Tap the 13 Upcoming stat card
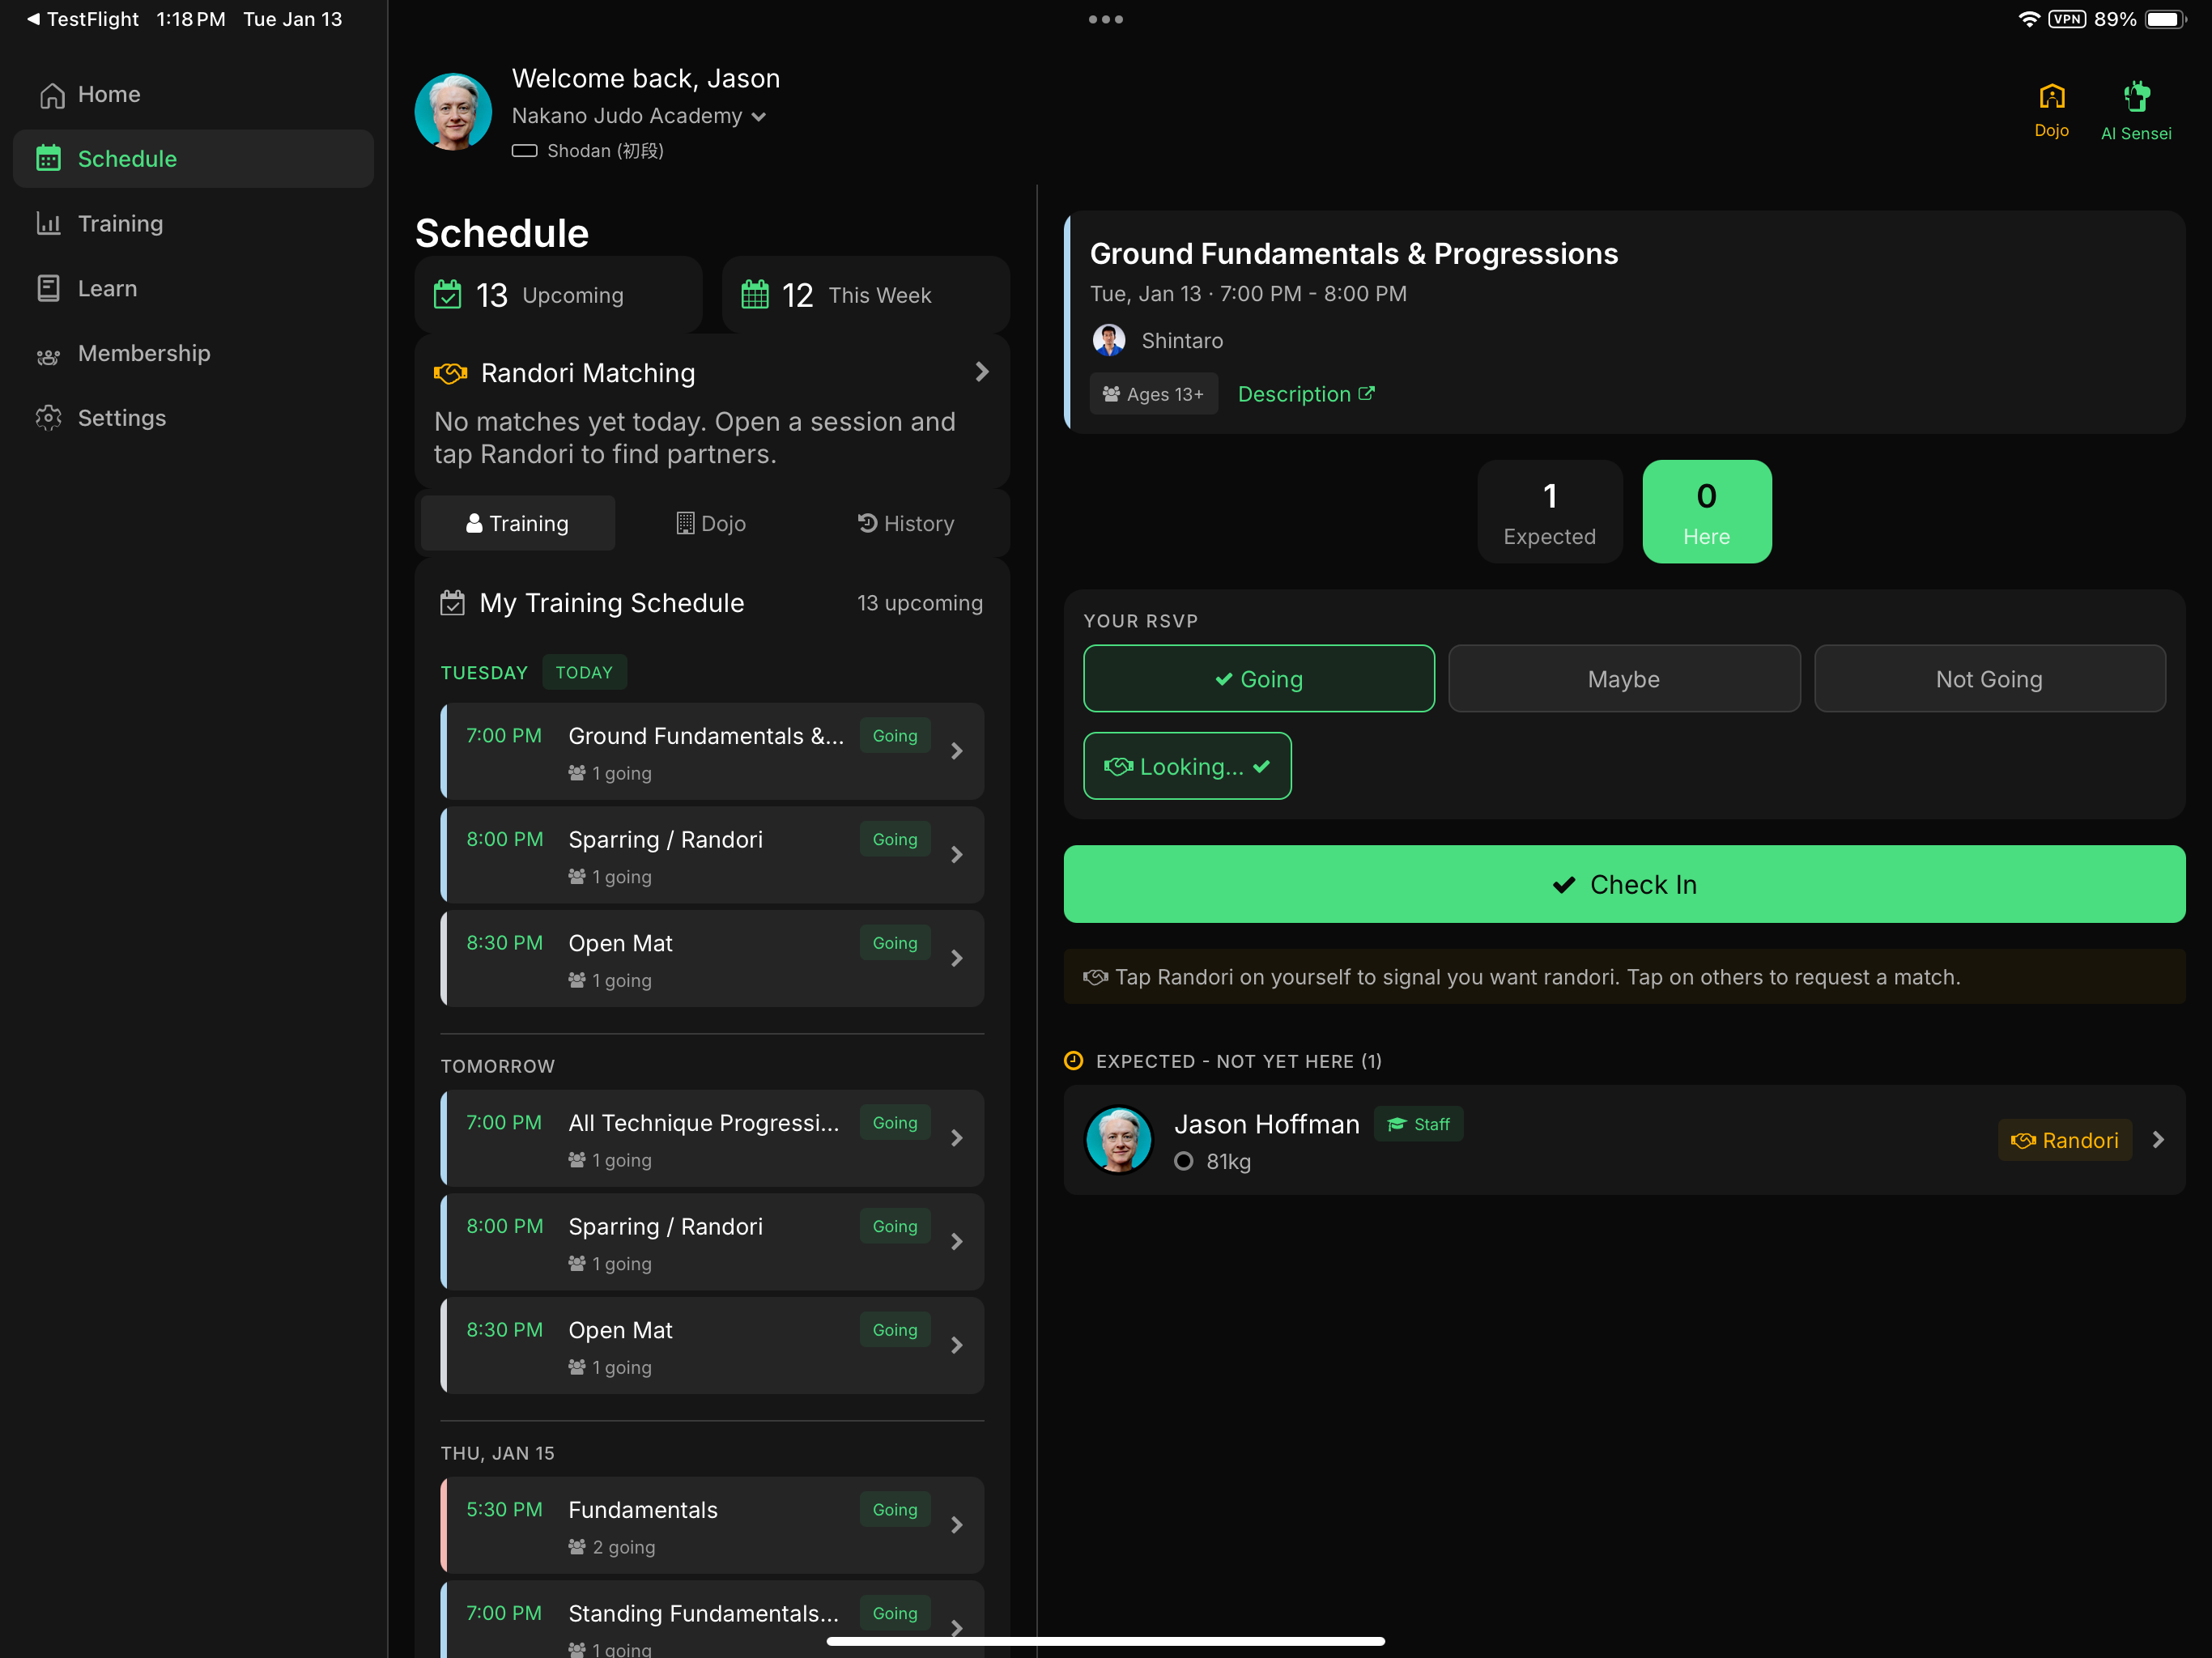Viewport: 2212px width, 1658px height. [559, 295]
